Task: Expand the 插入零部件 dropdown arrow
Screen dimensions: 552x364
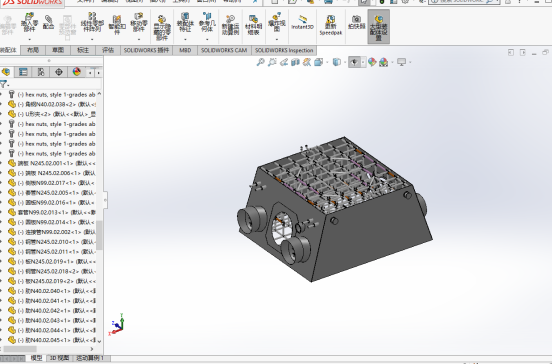Action: (29, 39)
